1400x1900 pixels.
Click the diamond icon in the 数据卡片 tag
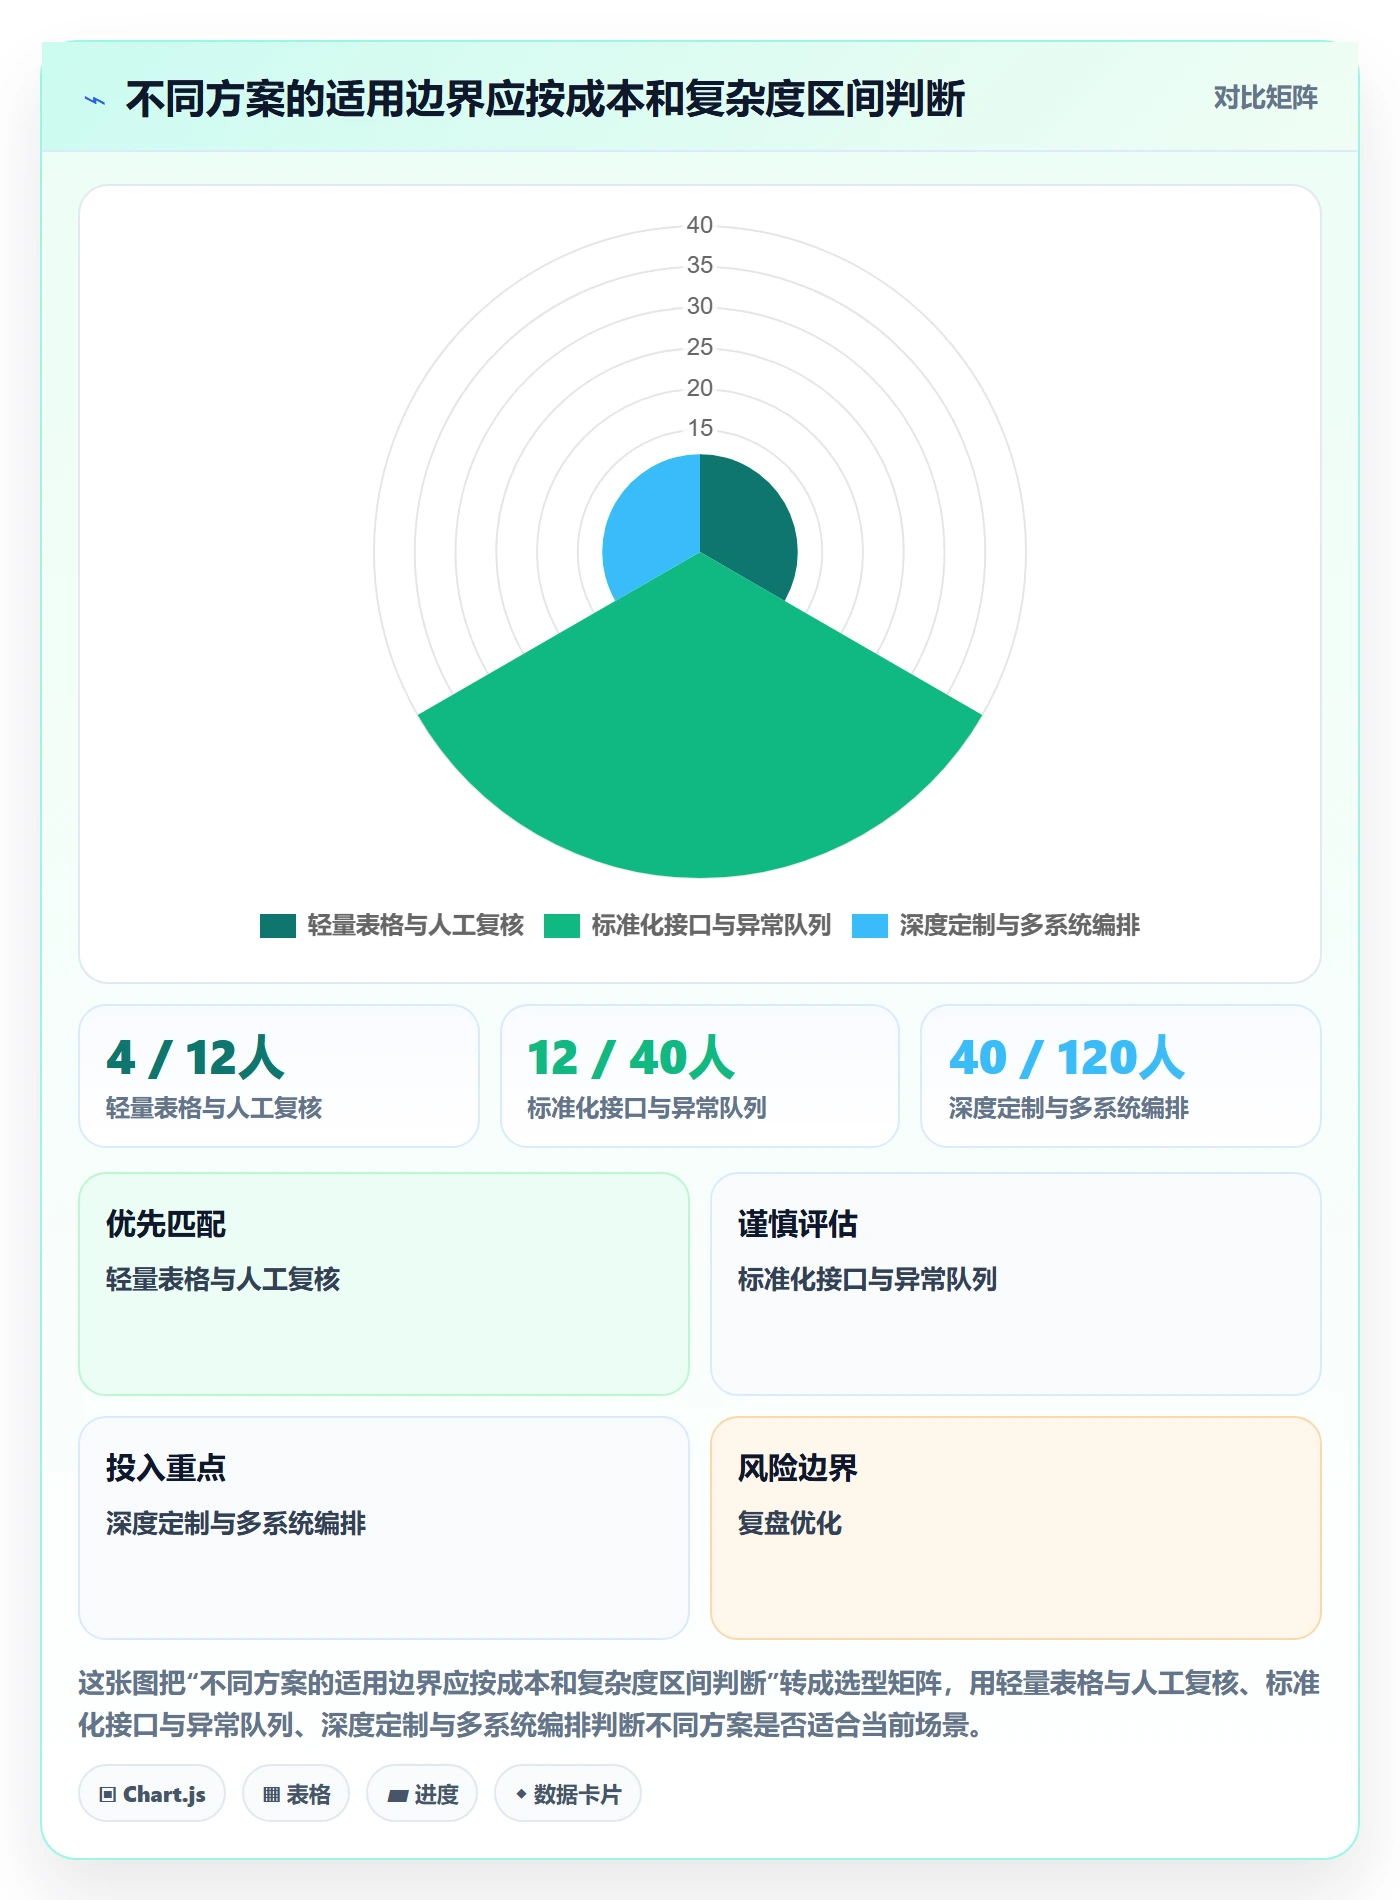(521, 1794)
